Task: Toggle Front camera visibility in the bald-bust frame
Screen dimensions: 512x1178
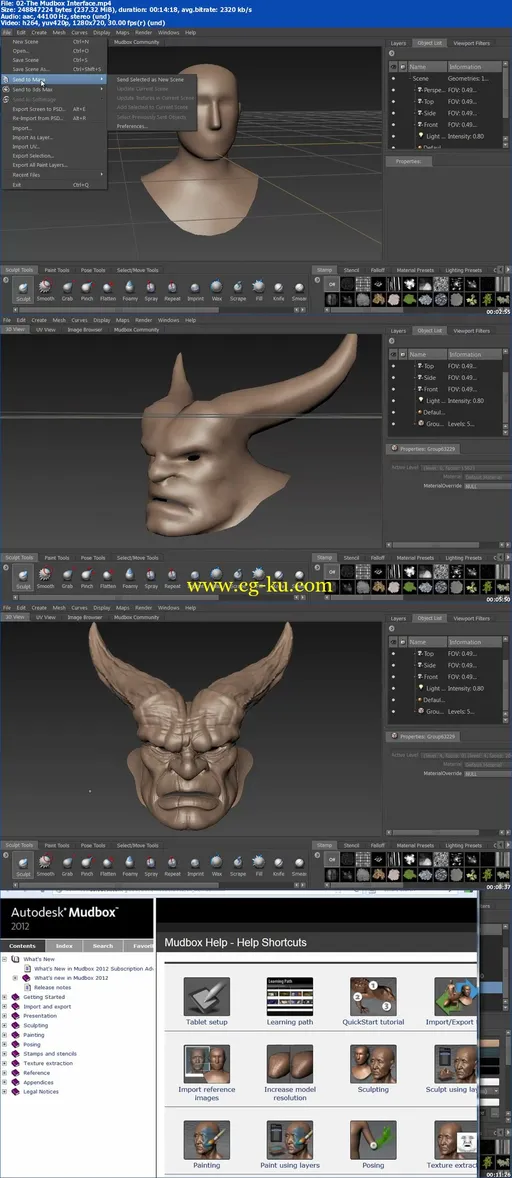Action: click(393, 125)
